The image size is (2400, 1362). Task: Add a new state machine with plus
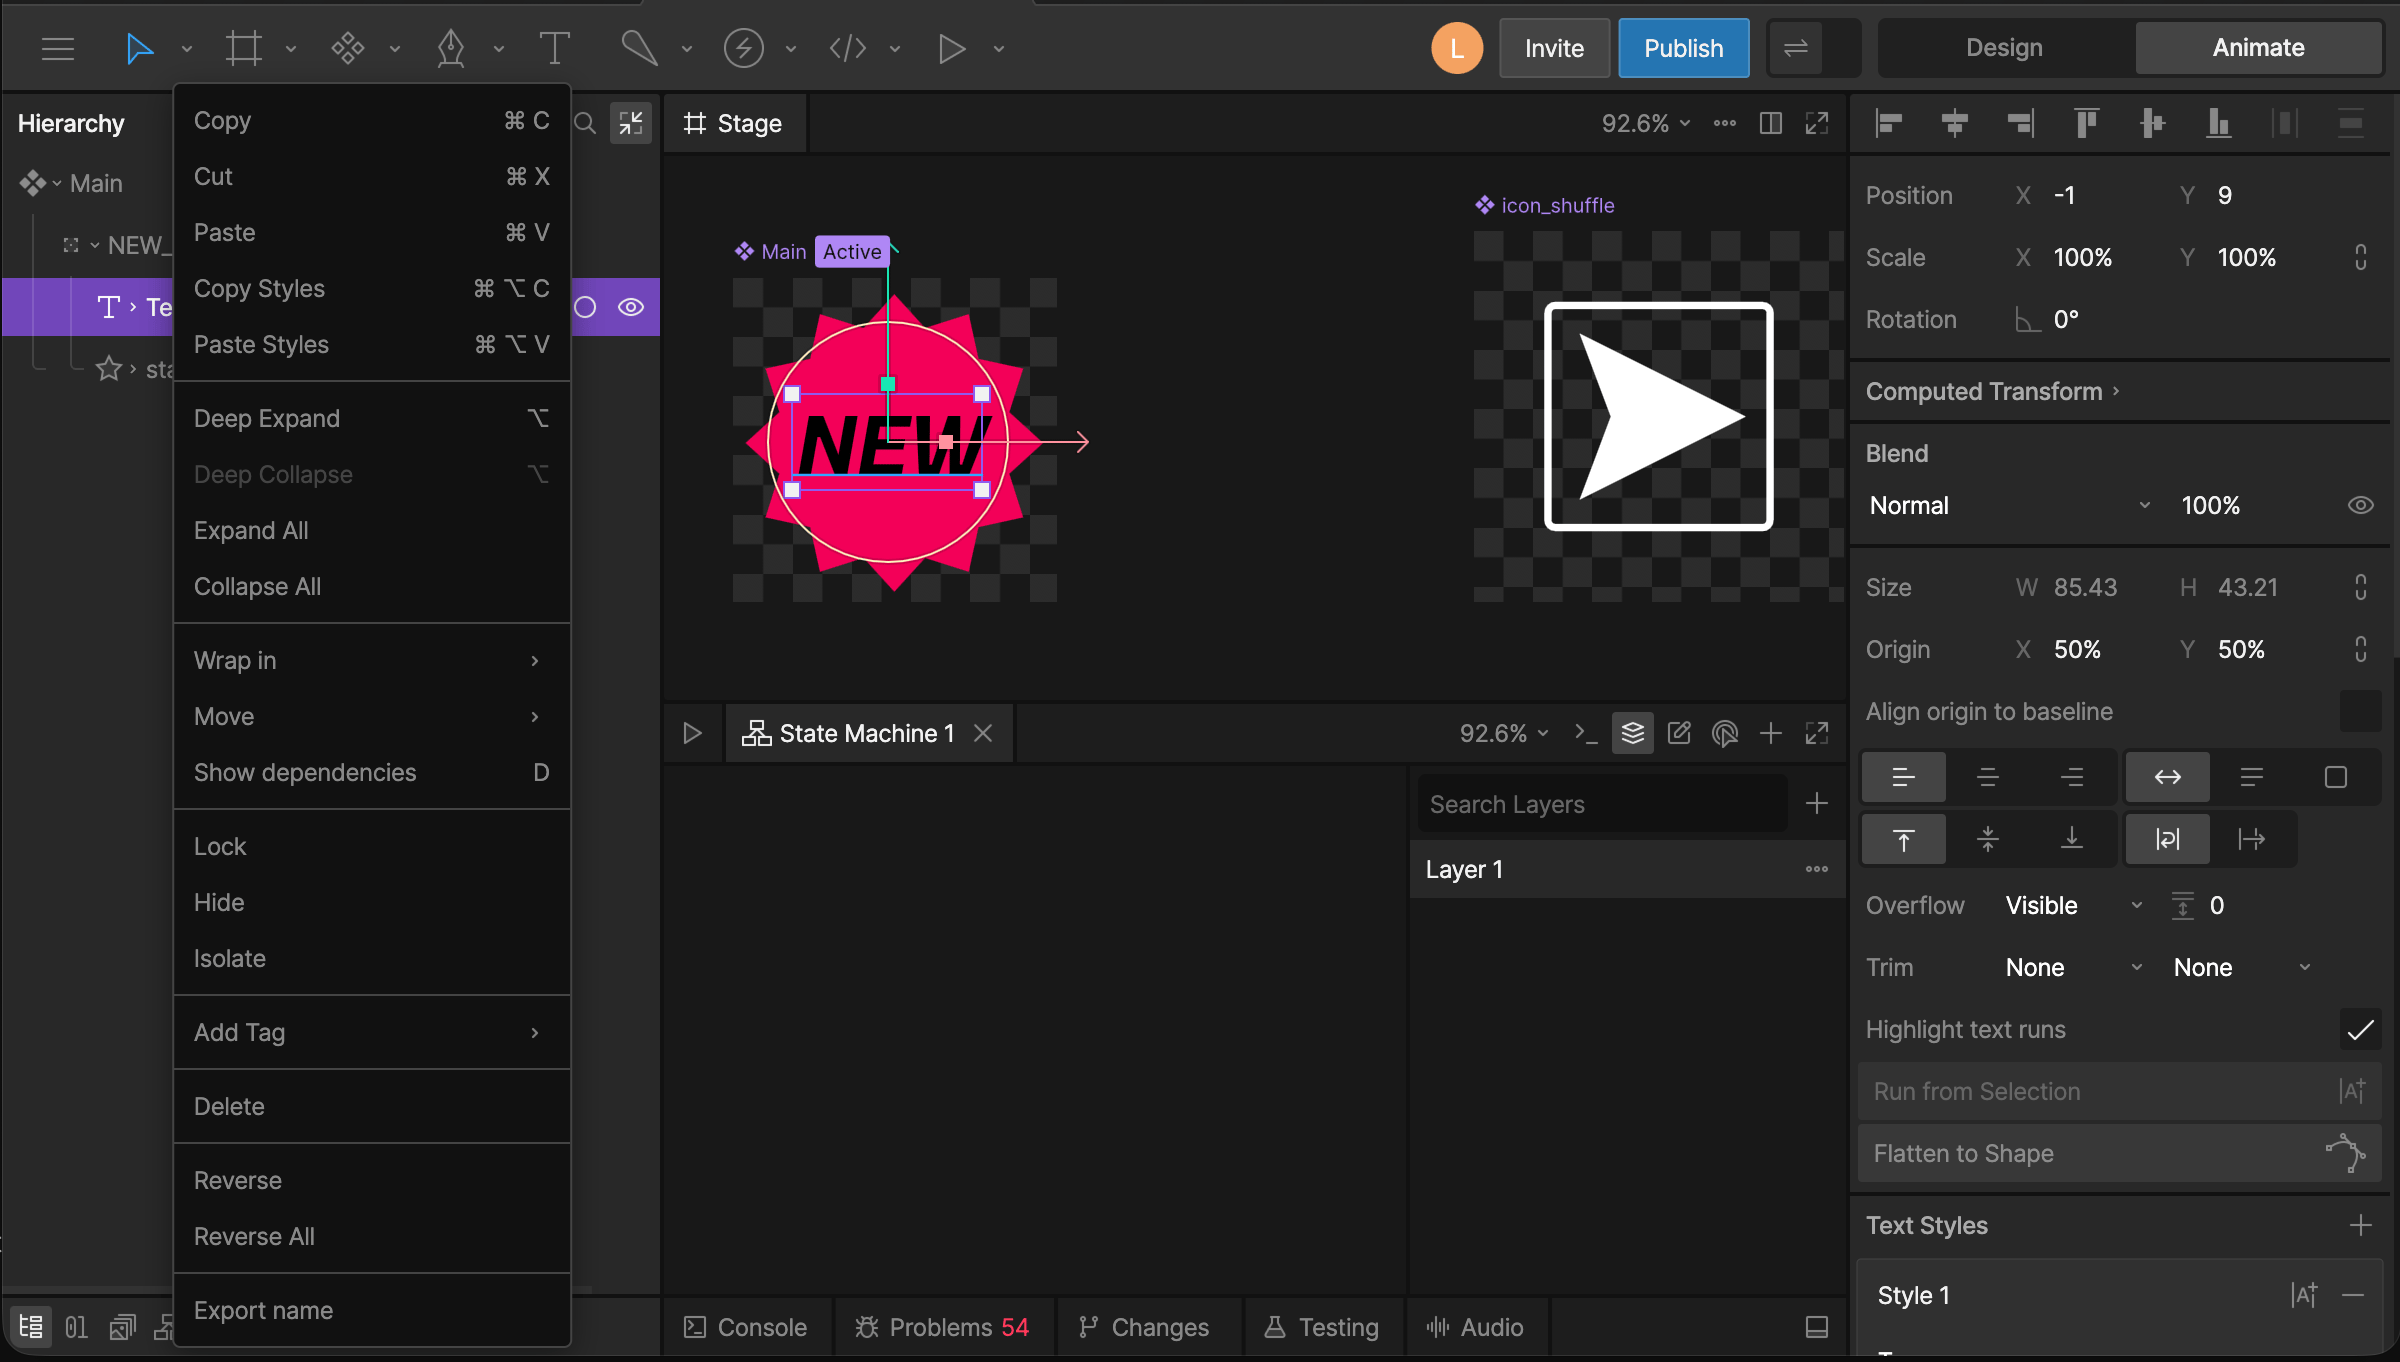click(x=1771, y=733)
